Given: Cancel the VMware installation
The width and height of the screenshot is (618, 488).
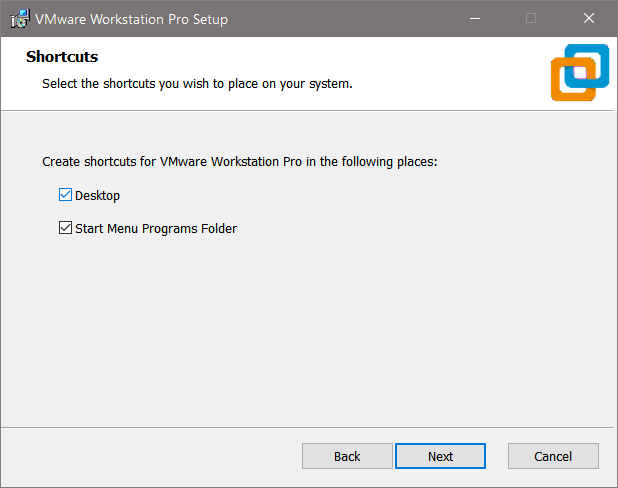Looking at the screenshot, I should pyautogui.click(x=553, y=456).
